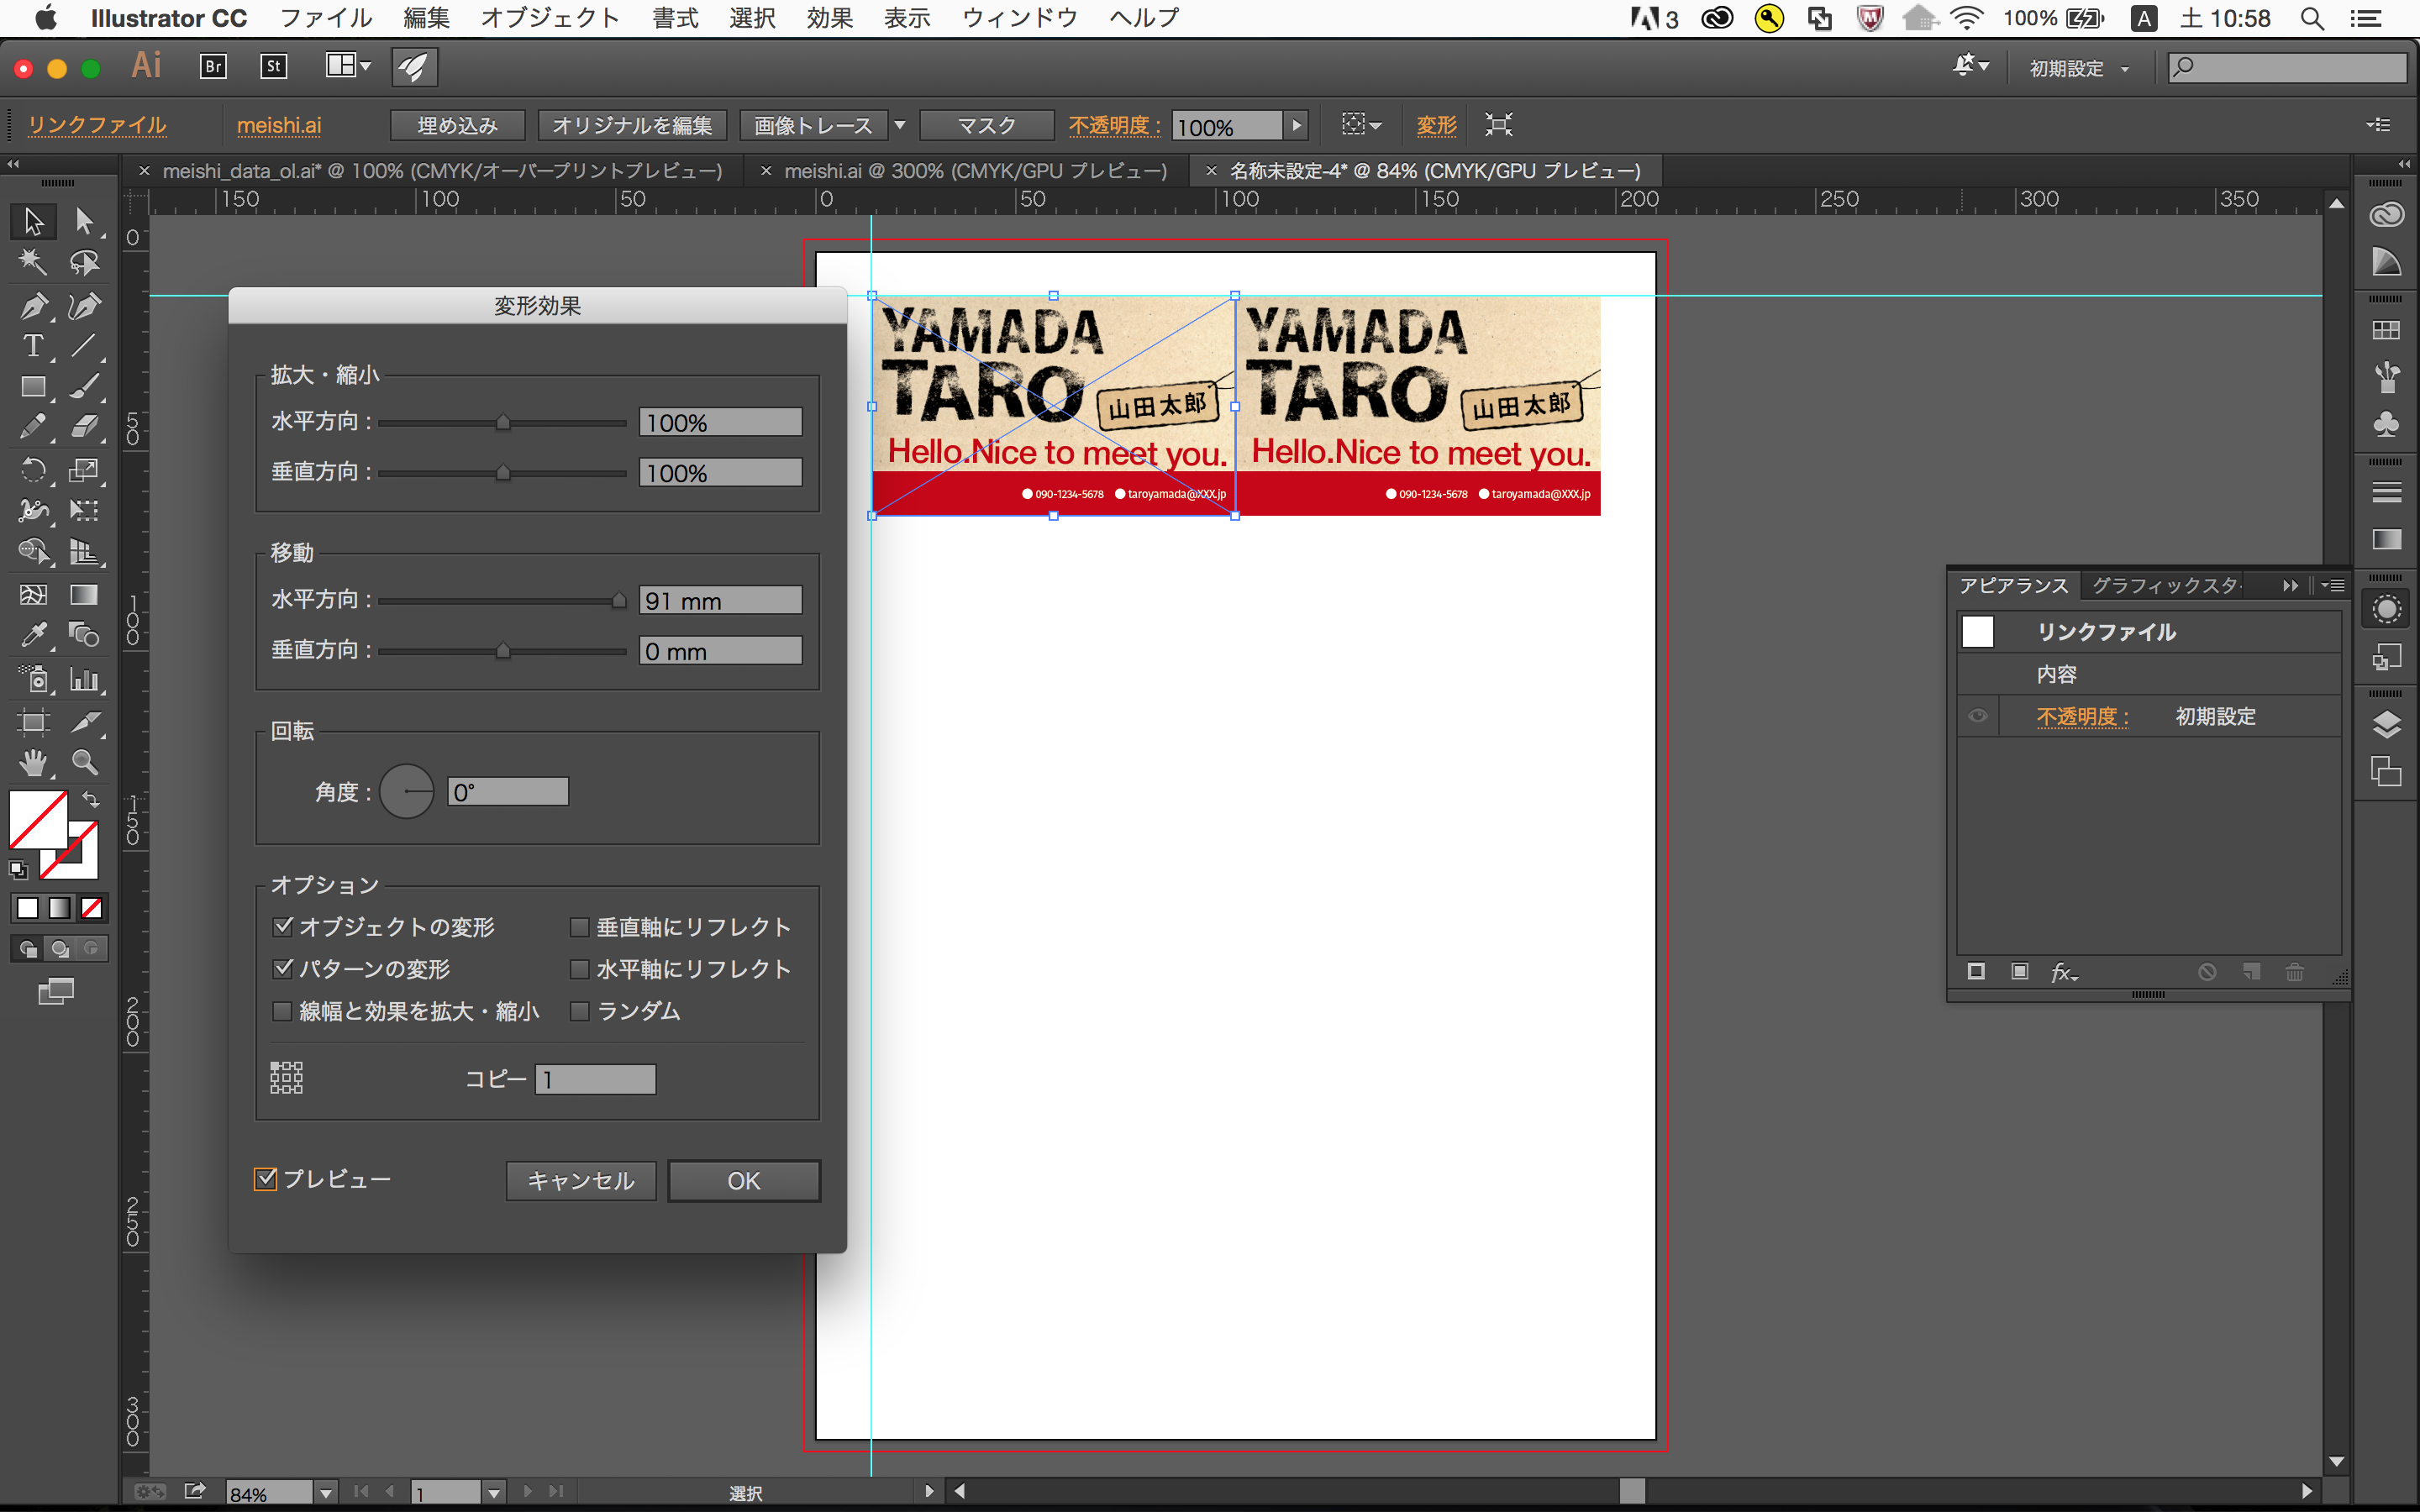Select the Pen tool

click(x=33, y=305)
